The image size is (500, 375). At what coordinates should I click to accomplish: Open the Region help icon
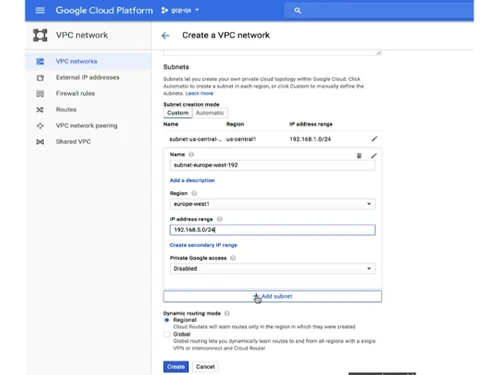pos(194,193)
